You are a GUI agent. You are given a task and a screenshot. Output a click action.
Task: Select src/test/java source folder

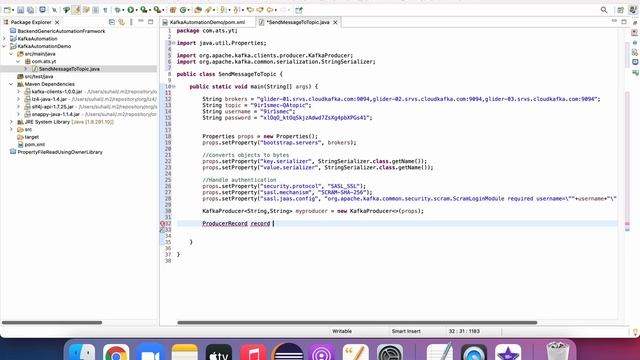click(x=39, y=76)
